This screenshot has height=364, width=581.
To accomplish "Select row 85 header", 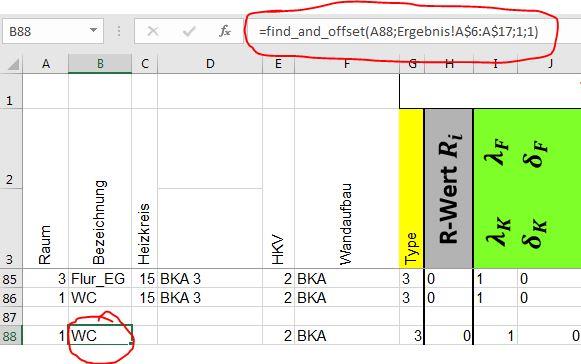I will [x=11, y=279].
